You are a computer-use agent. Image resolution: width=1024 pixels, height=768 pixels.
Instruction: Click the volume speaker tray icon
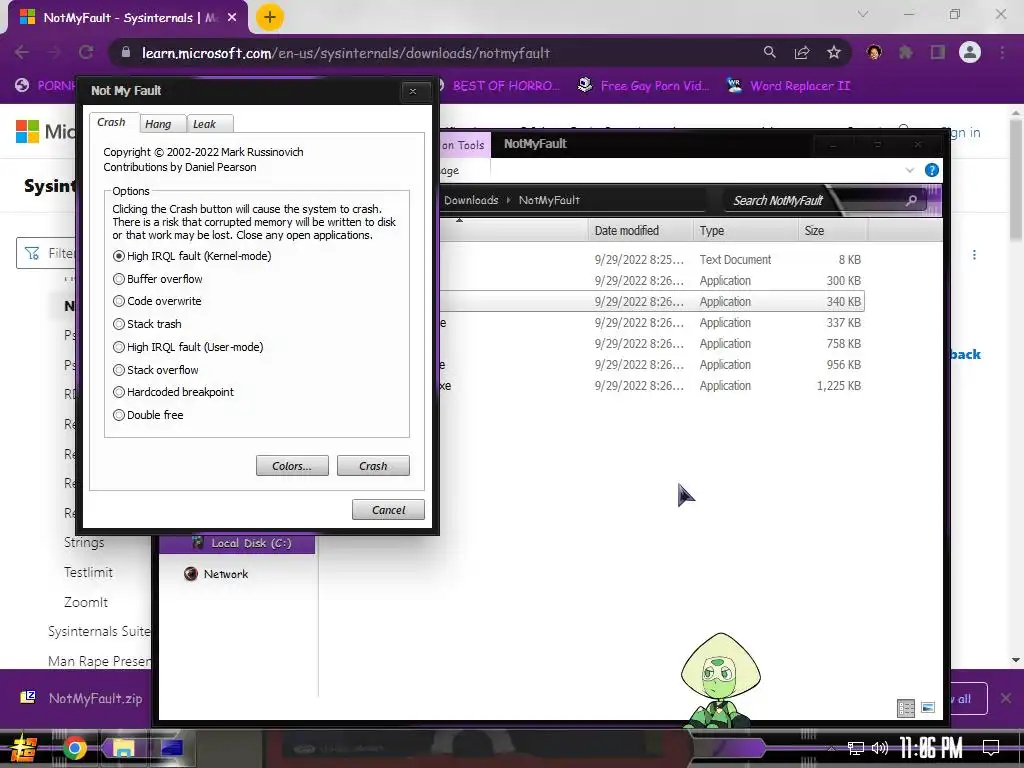880,748
